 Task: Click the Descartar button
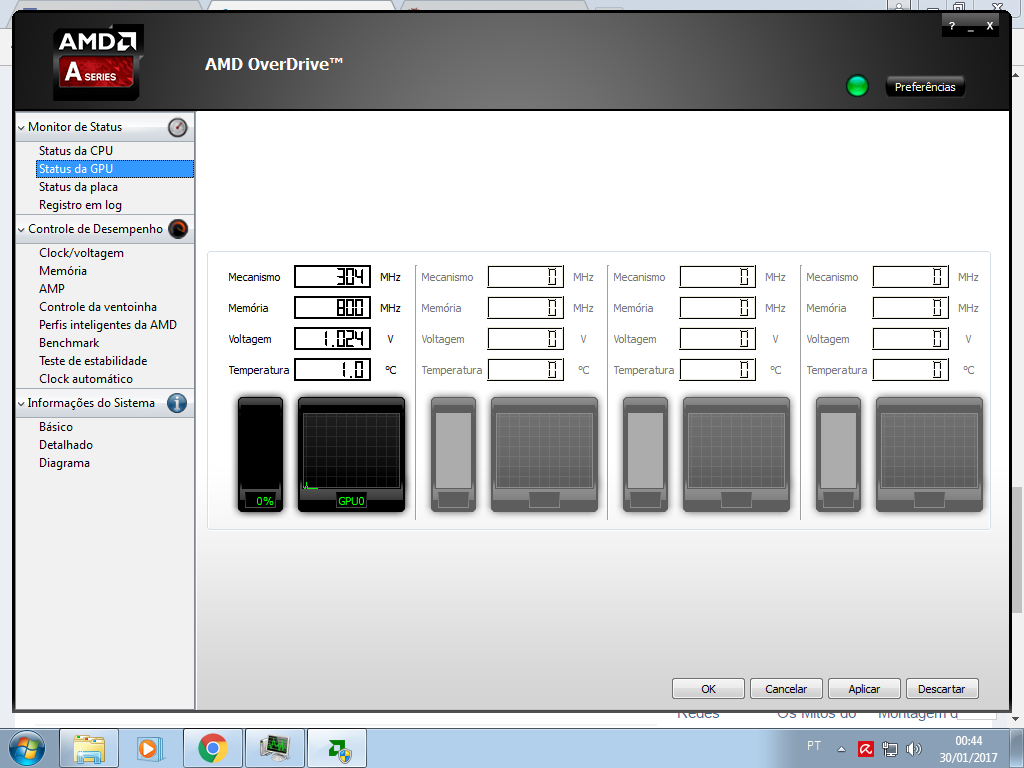coord(942,689)
